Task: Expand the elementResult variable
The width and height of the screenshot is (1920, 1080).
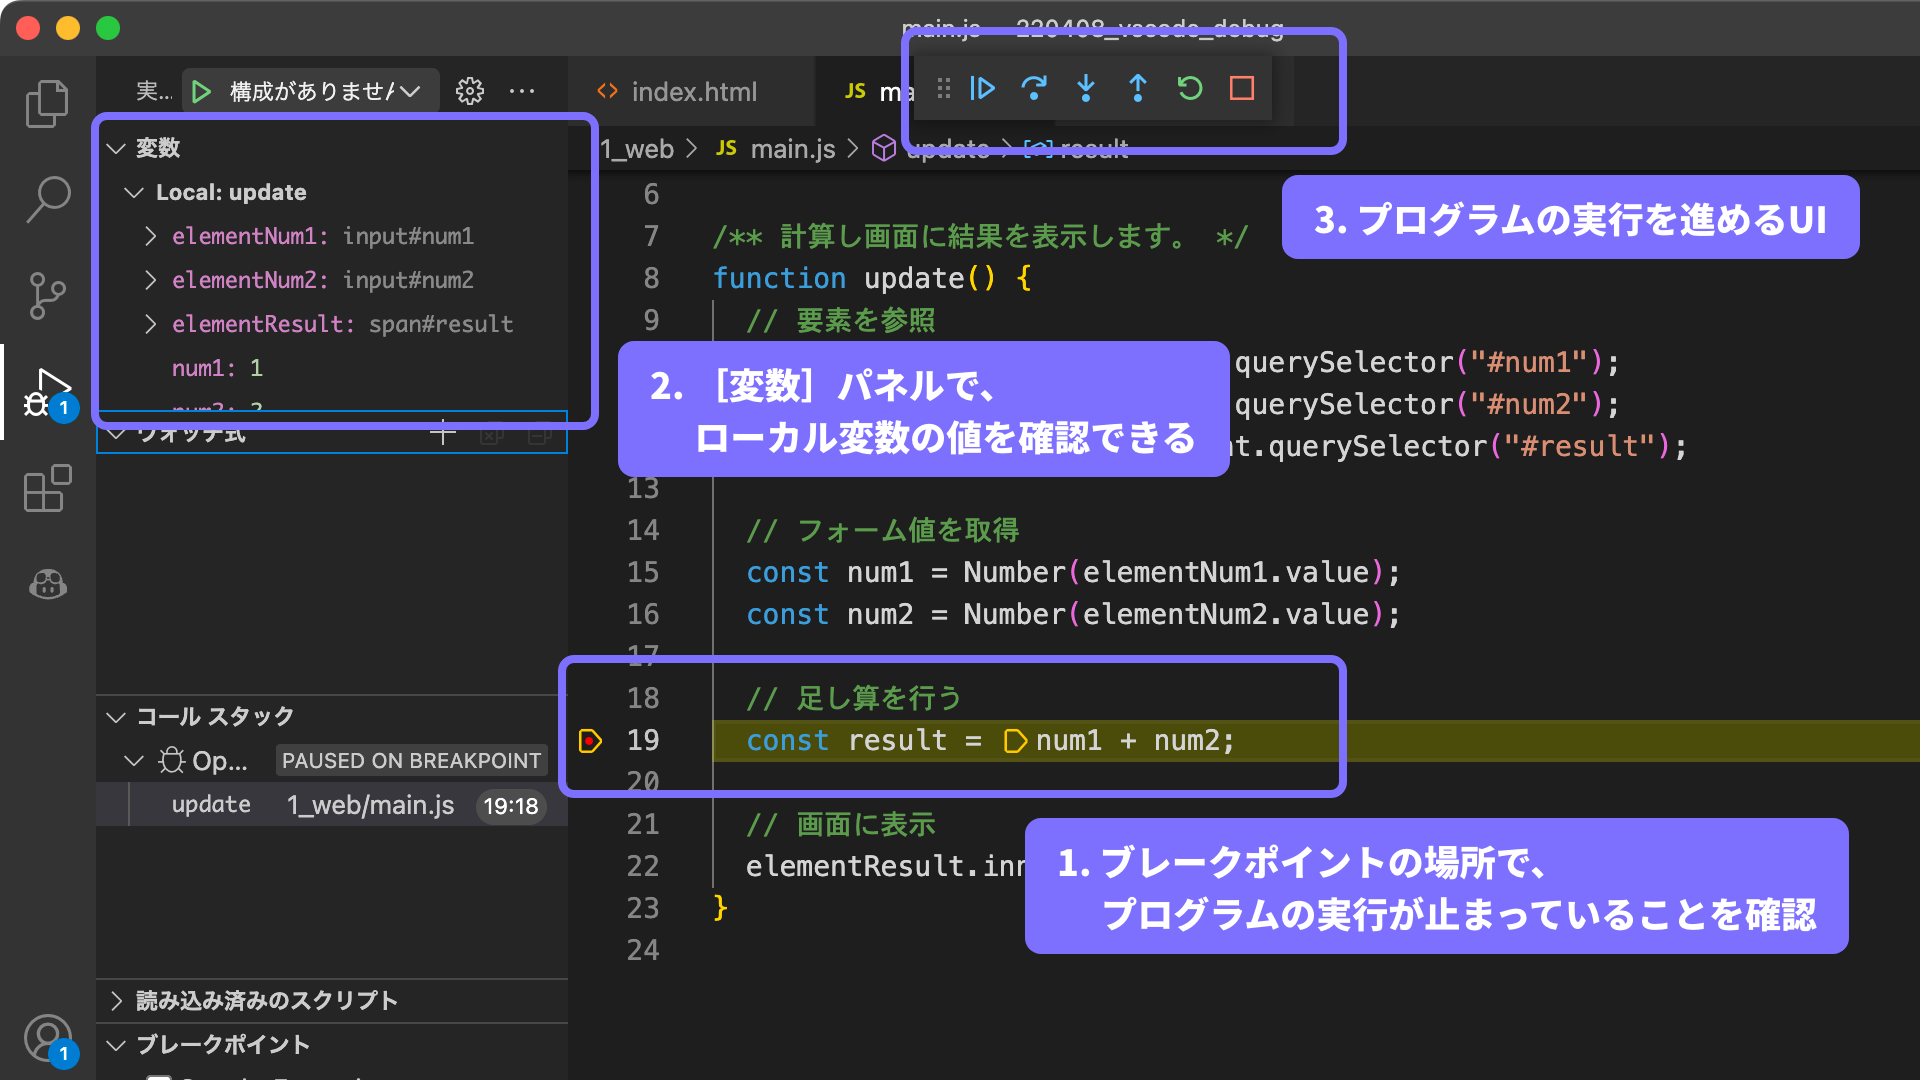Action: coord(151,324)
